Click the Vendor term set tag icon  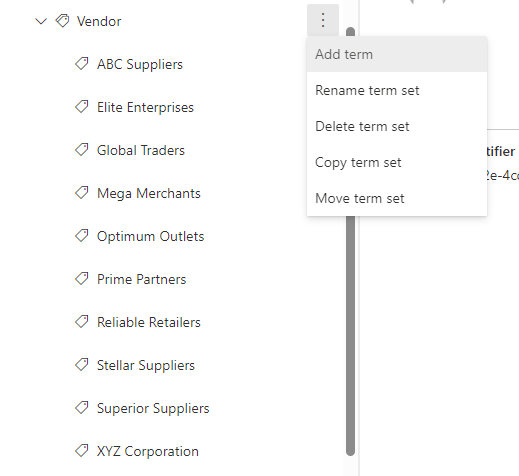tap(62, 21)
